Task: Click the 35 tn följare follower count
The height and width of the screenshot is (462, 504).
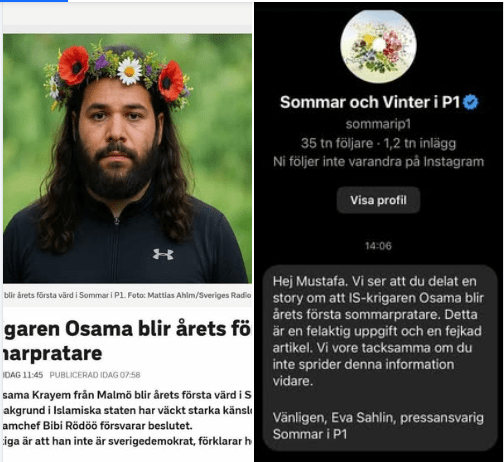Action: pyautogui.click(x=337, y=143)
